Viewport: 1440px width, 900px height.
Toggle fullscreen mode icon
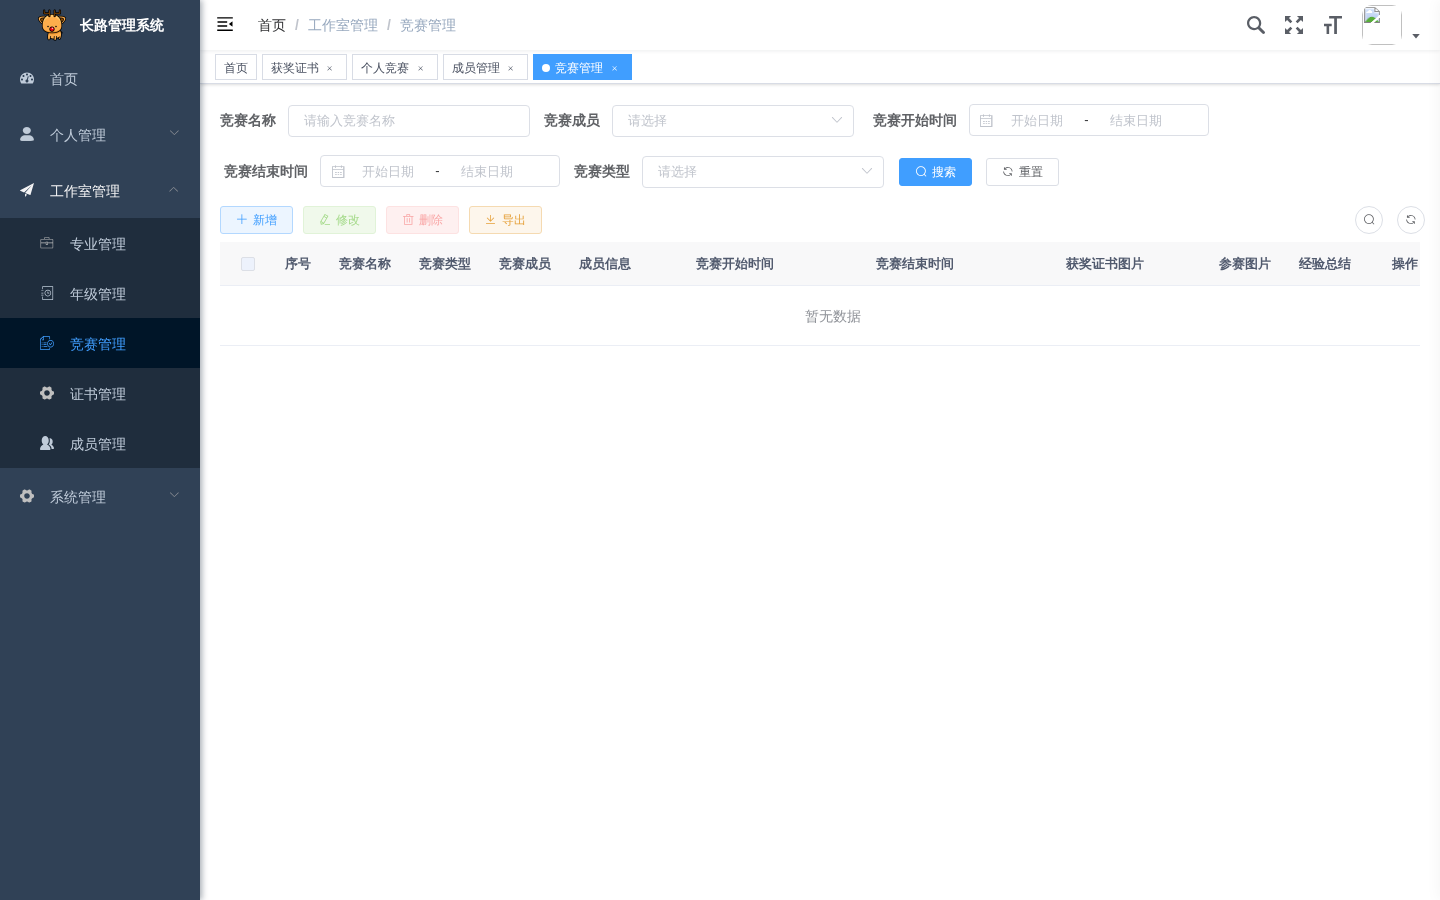click(1294, 25)
